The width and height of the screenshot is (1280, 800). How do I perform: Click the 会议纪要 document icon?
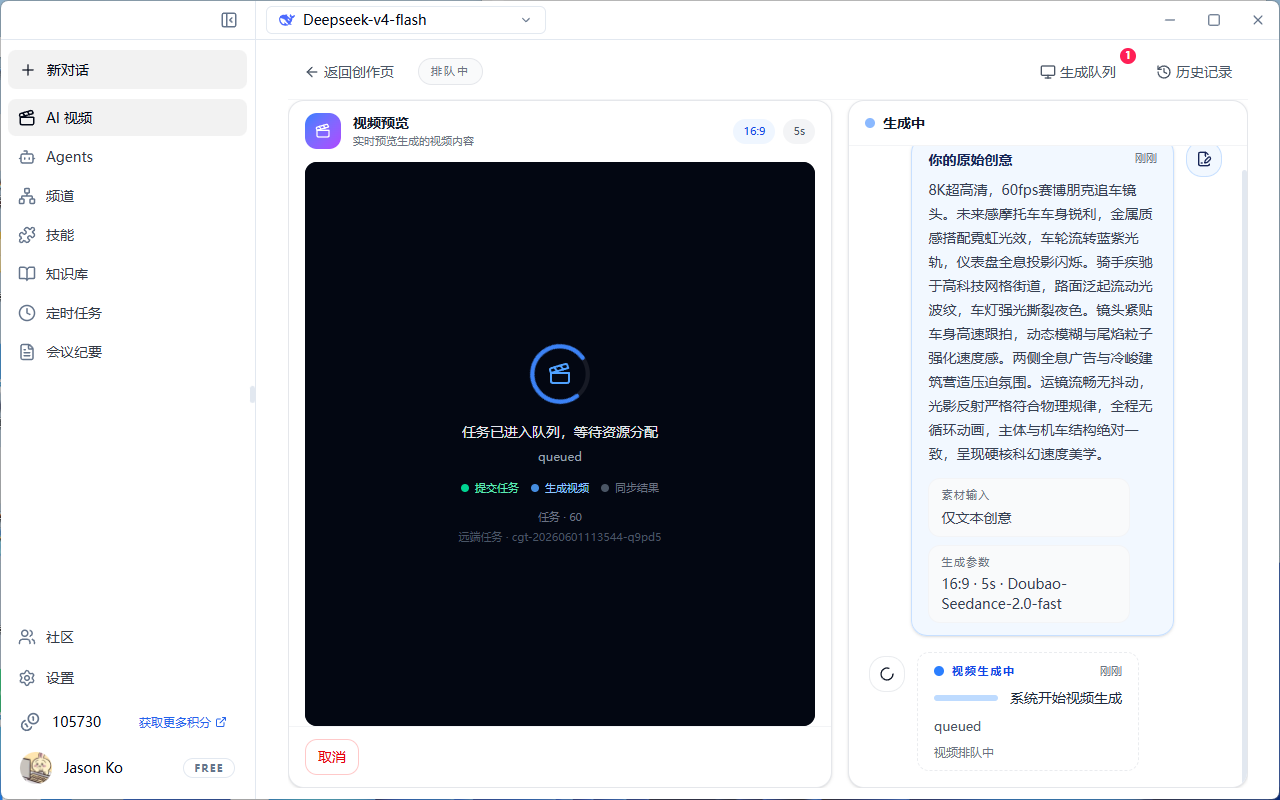click(x=28, y=352)
